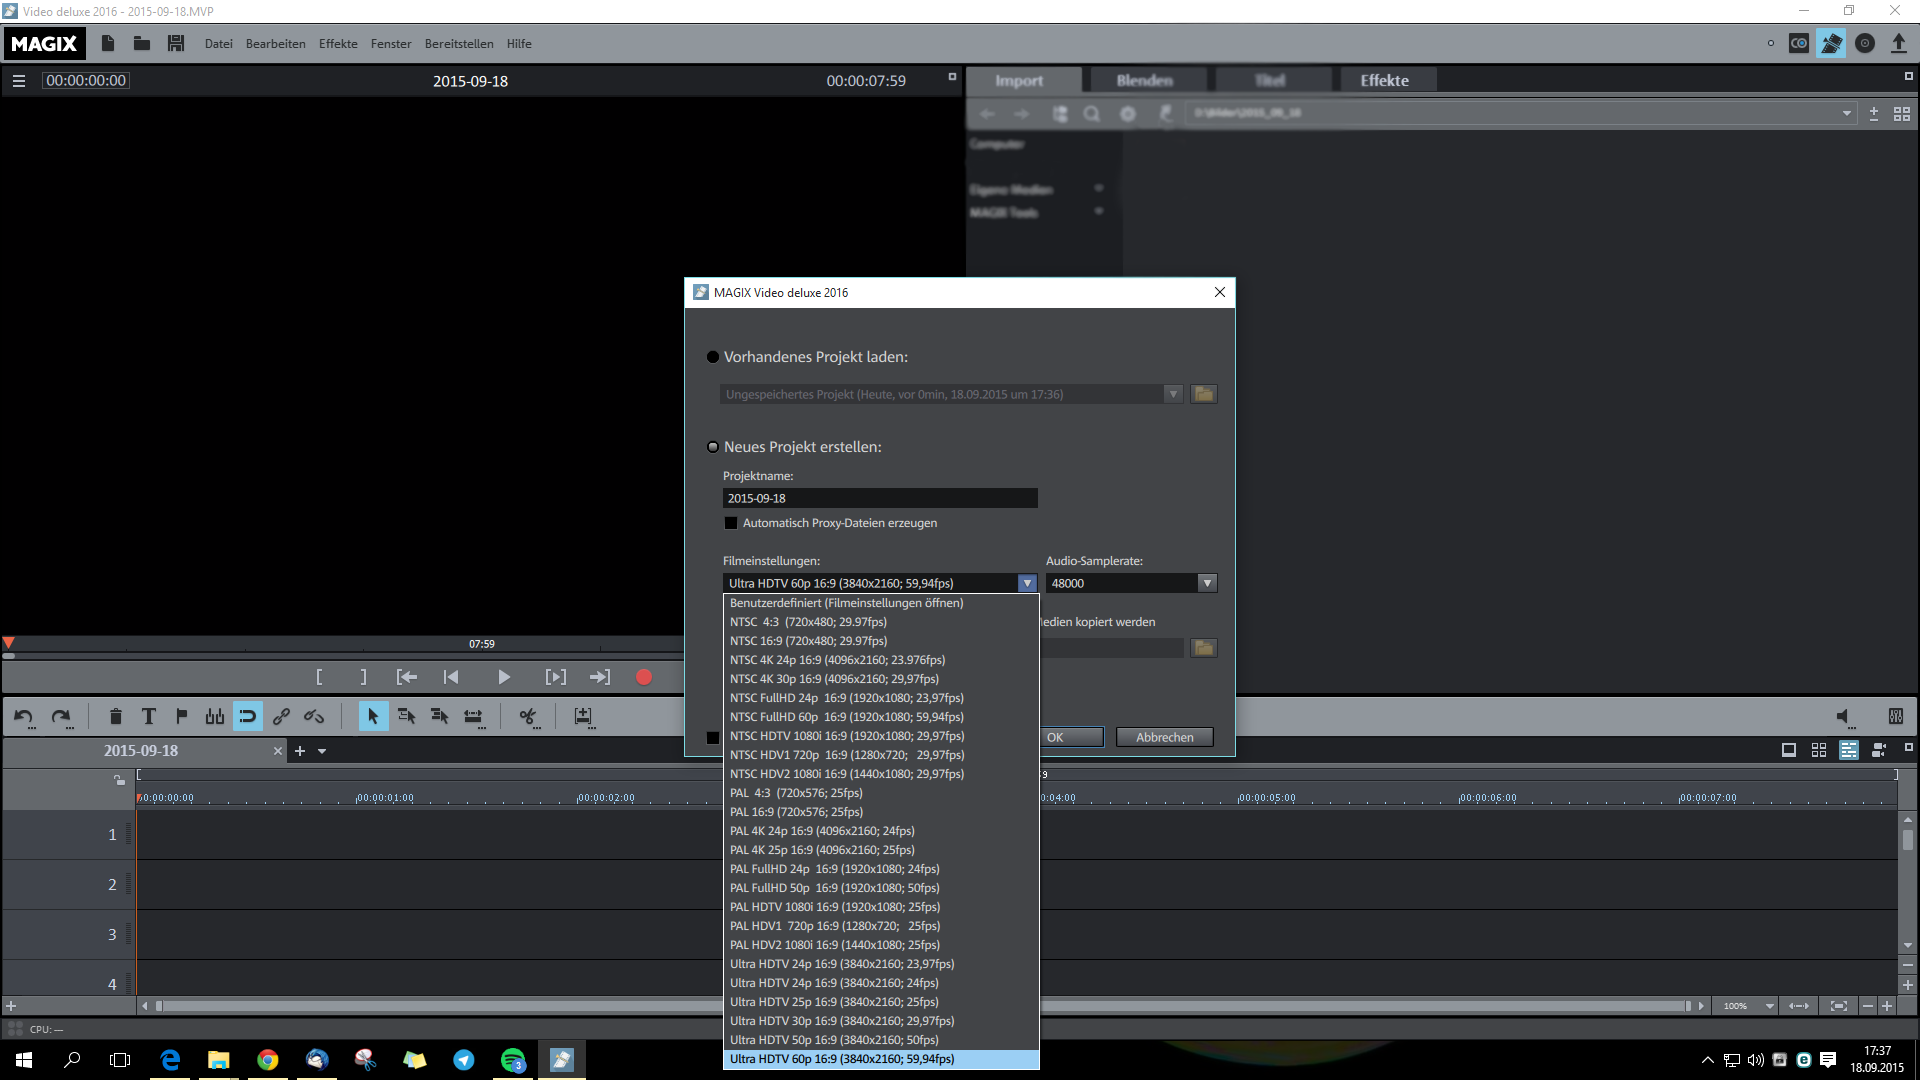Image resolution: width=1920 pixels, height=1080 pixels.
Task: Choose PAL HDV1 720p option
Action: coord(880,926)
